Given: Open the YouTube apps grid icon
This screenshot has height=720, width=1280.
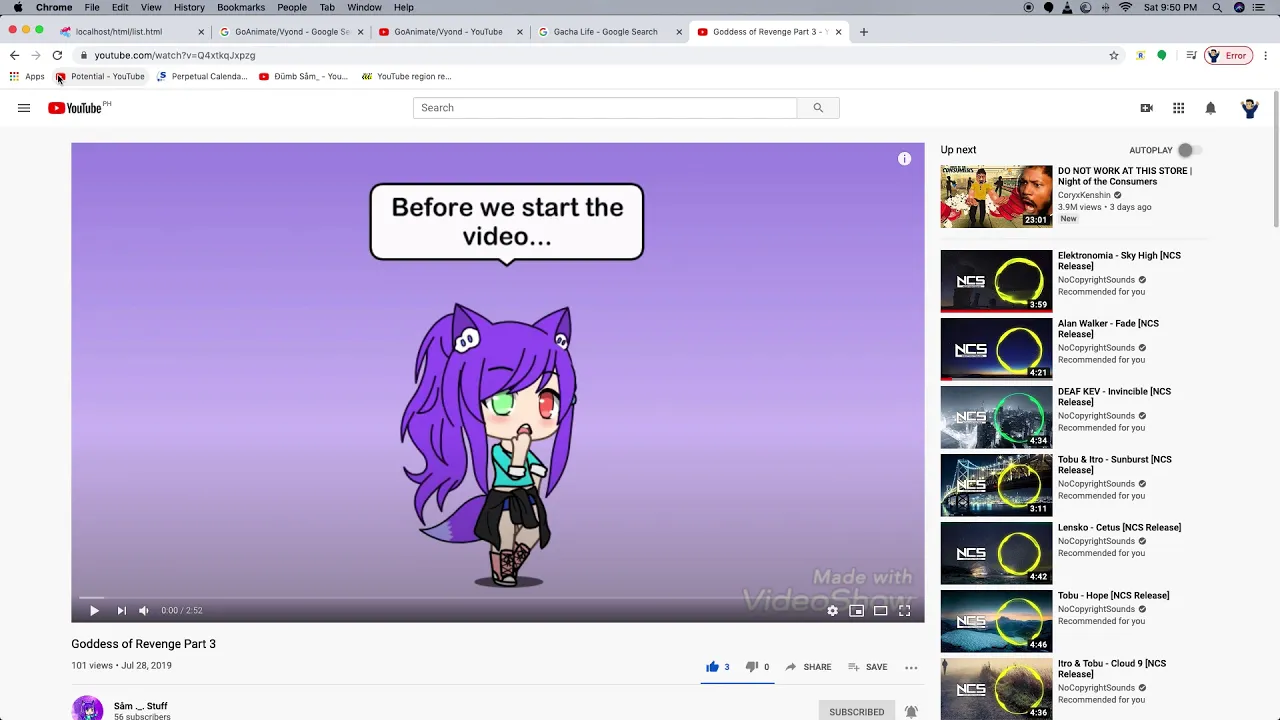Looking at the screenshot, I should click(1179, 108).
